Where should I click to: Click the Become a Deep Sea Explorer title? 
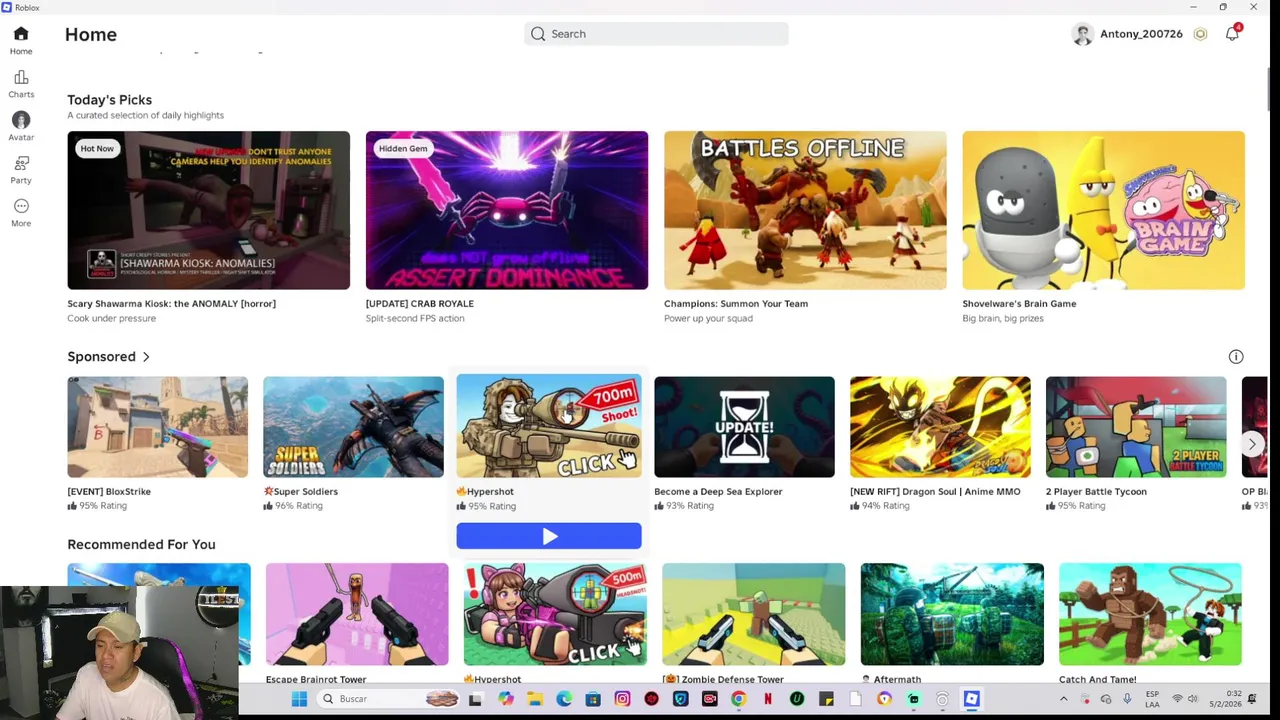[718, 492]
